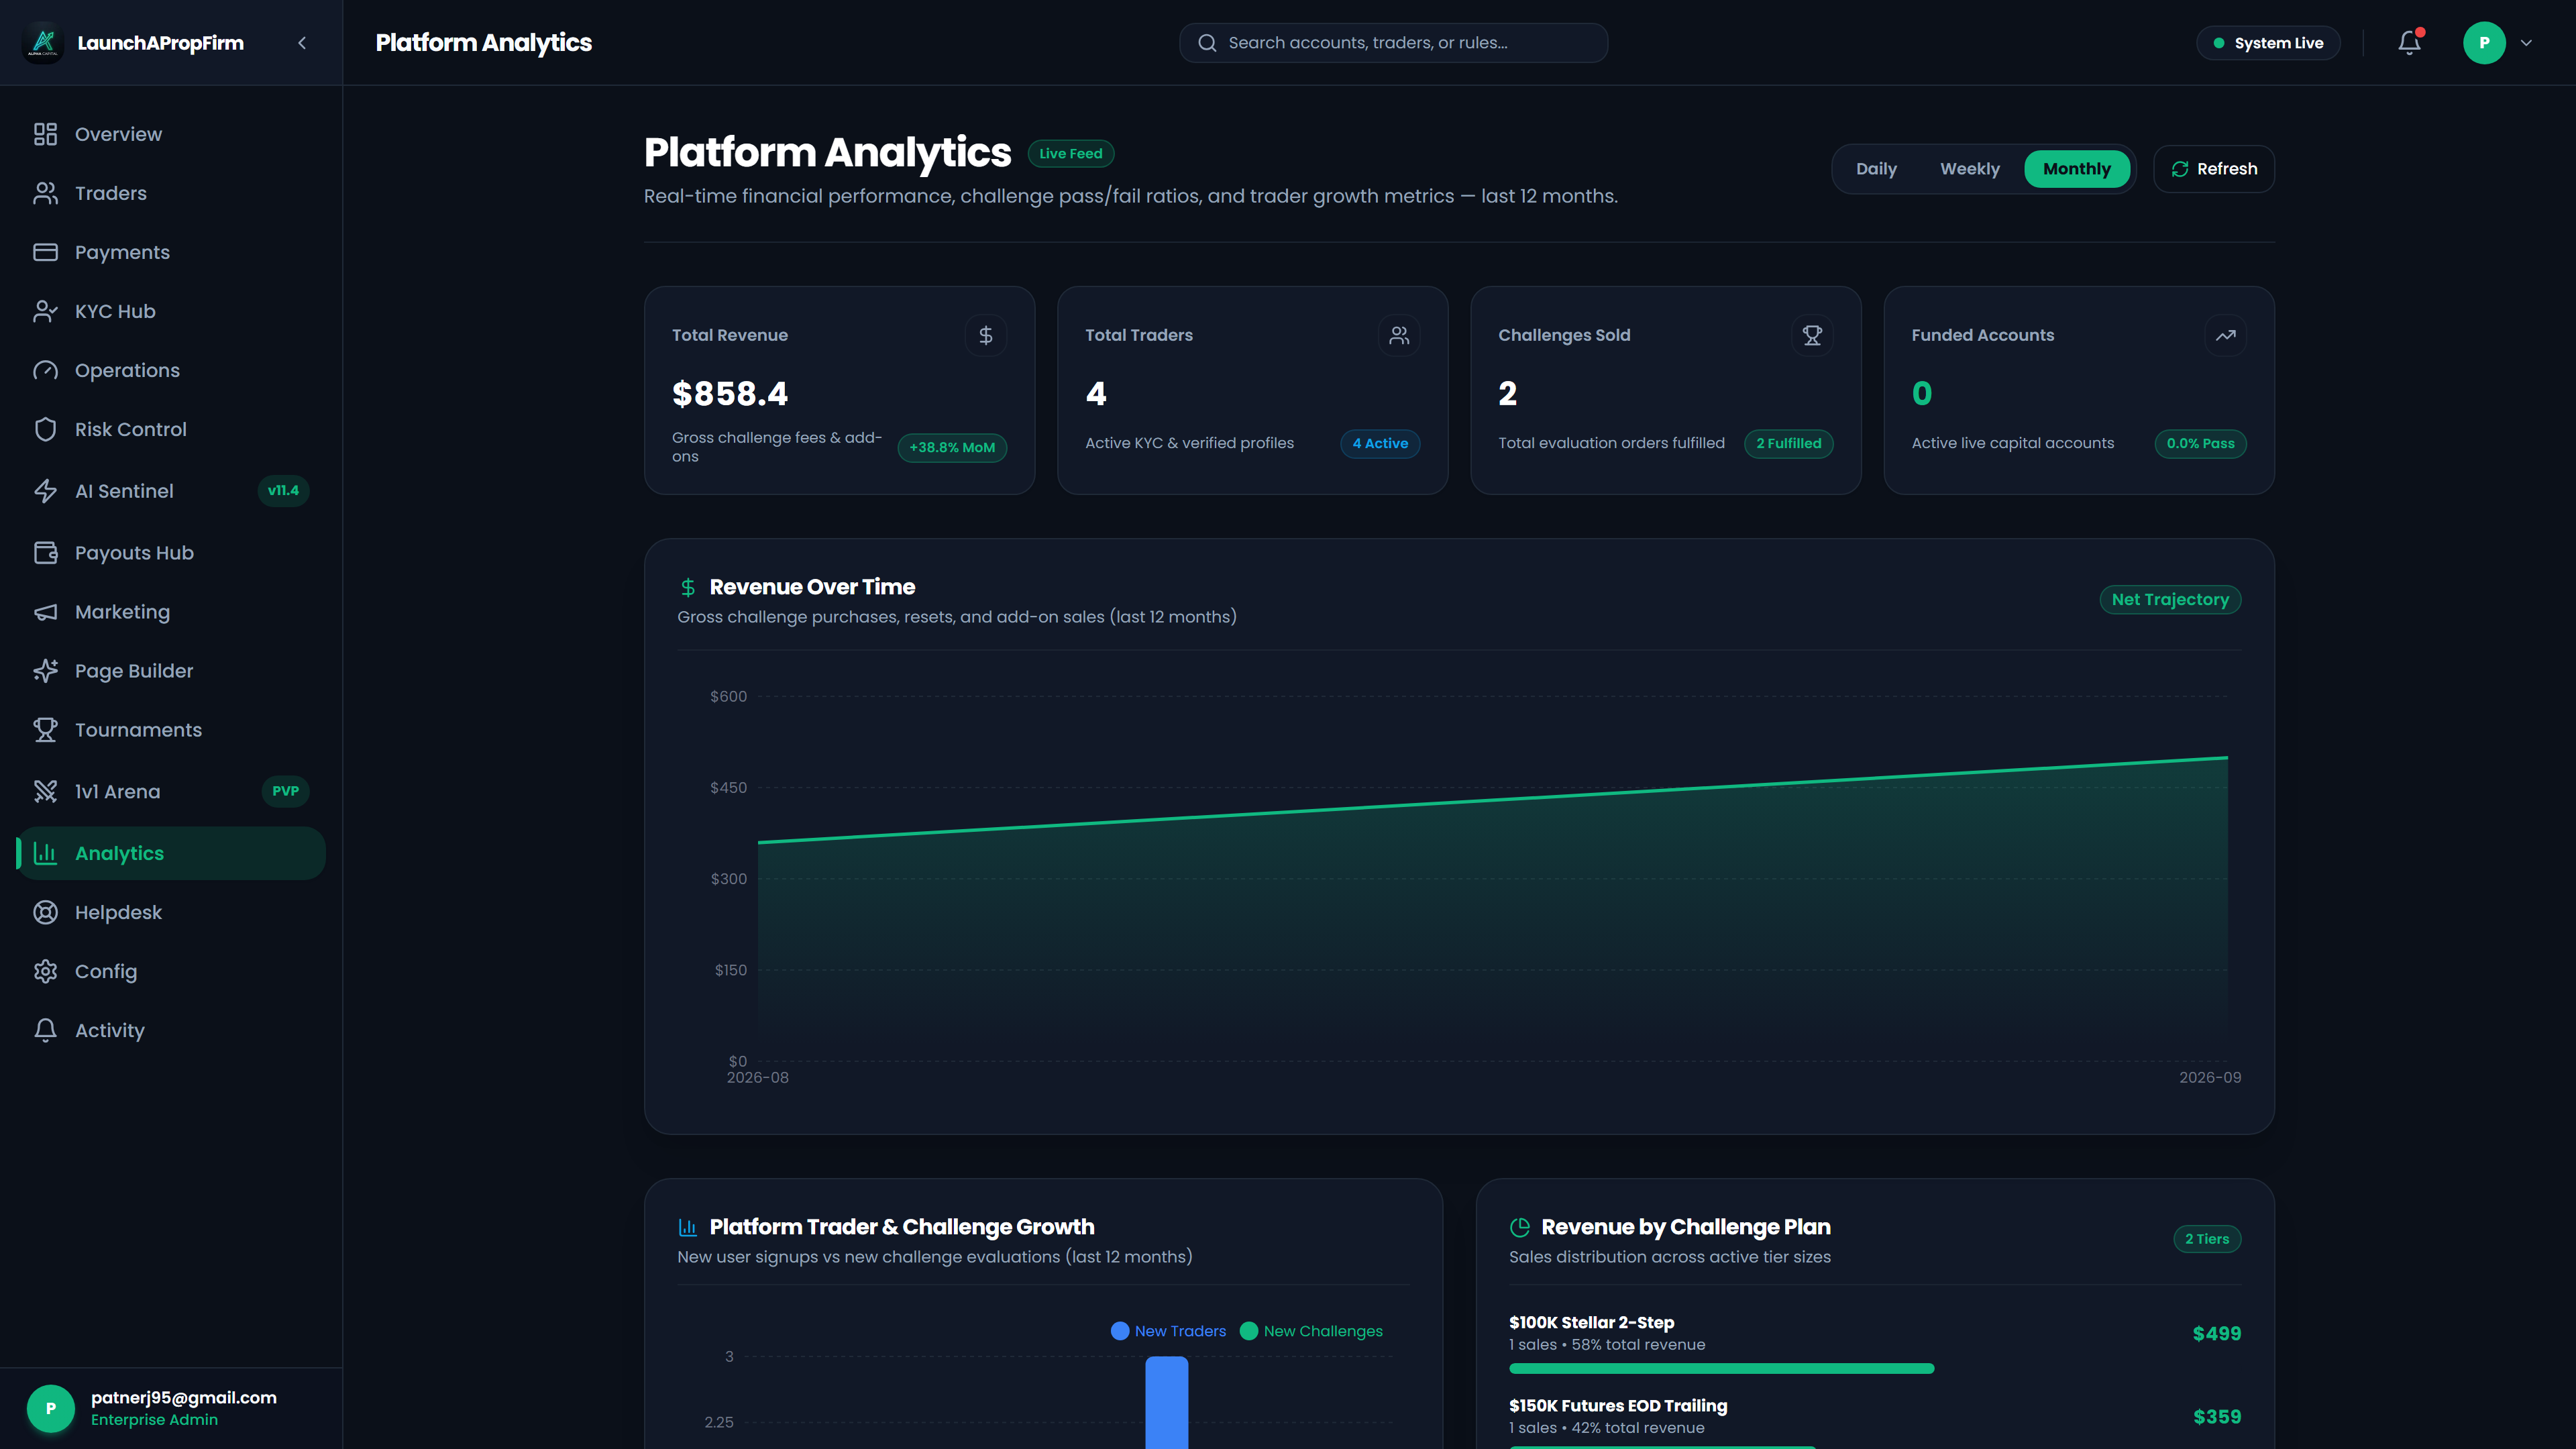The width and height of the screenshot is (2576, 1449).
Task: Click the Refresh button
Action: pyautogui.click(x=2213, y=169)
